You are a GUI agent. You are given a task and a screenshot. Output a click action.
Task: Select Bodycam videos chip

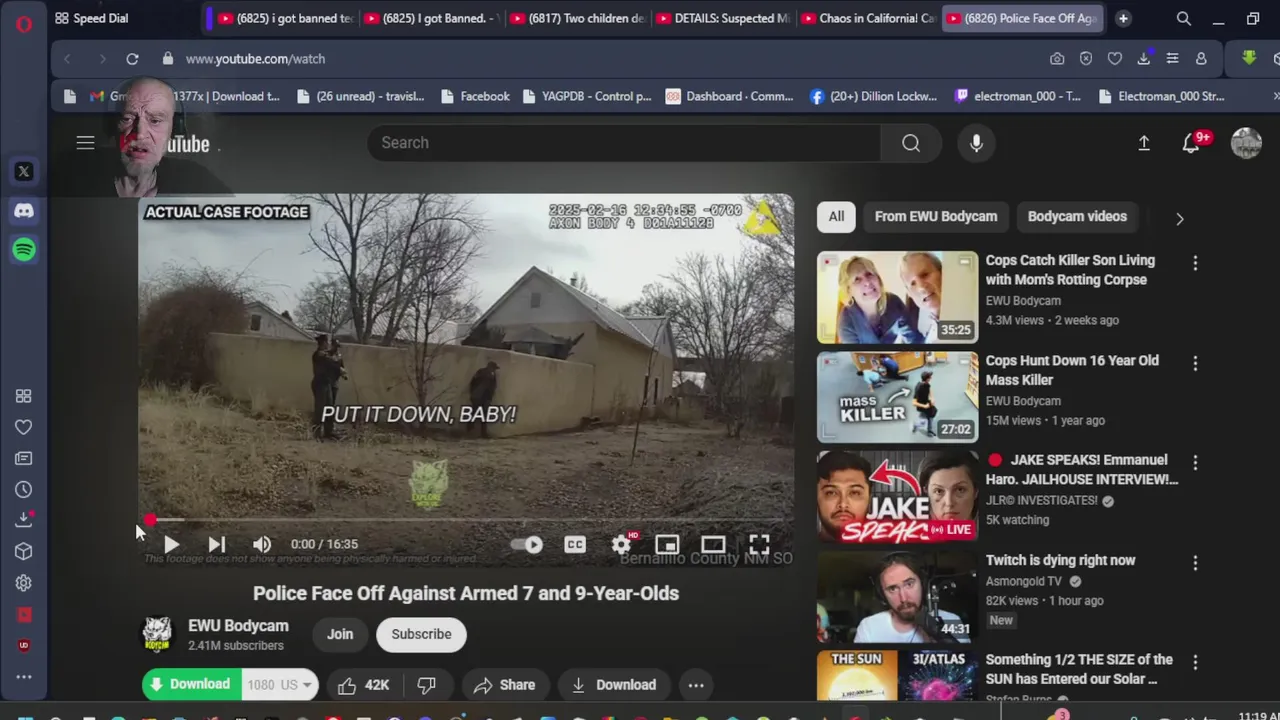pyautogui.click(x=1077, y=216)
